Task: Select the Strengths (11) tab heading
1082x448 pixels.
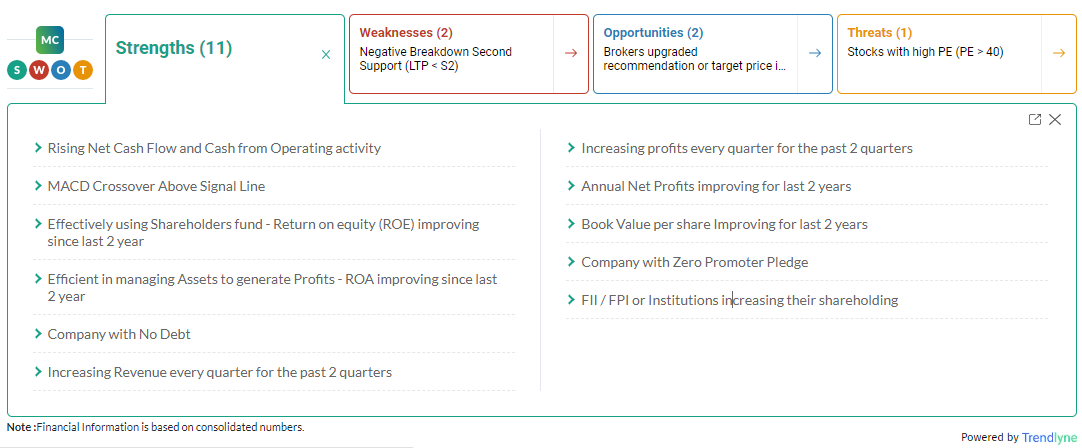Action: [x=174, y=48]
